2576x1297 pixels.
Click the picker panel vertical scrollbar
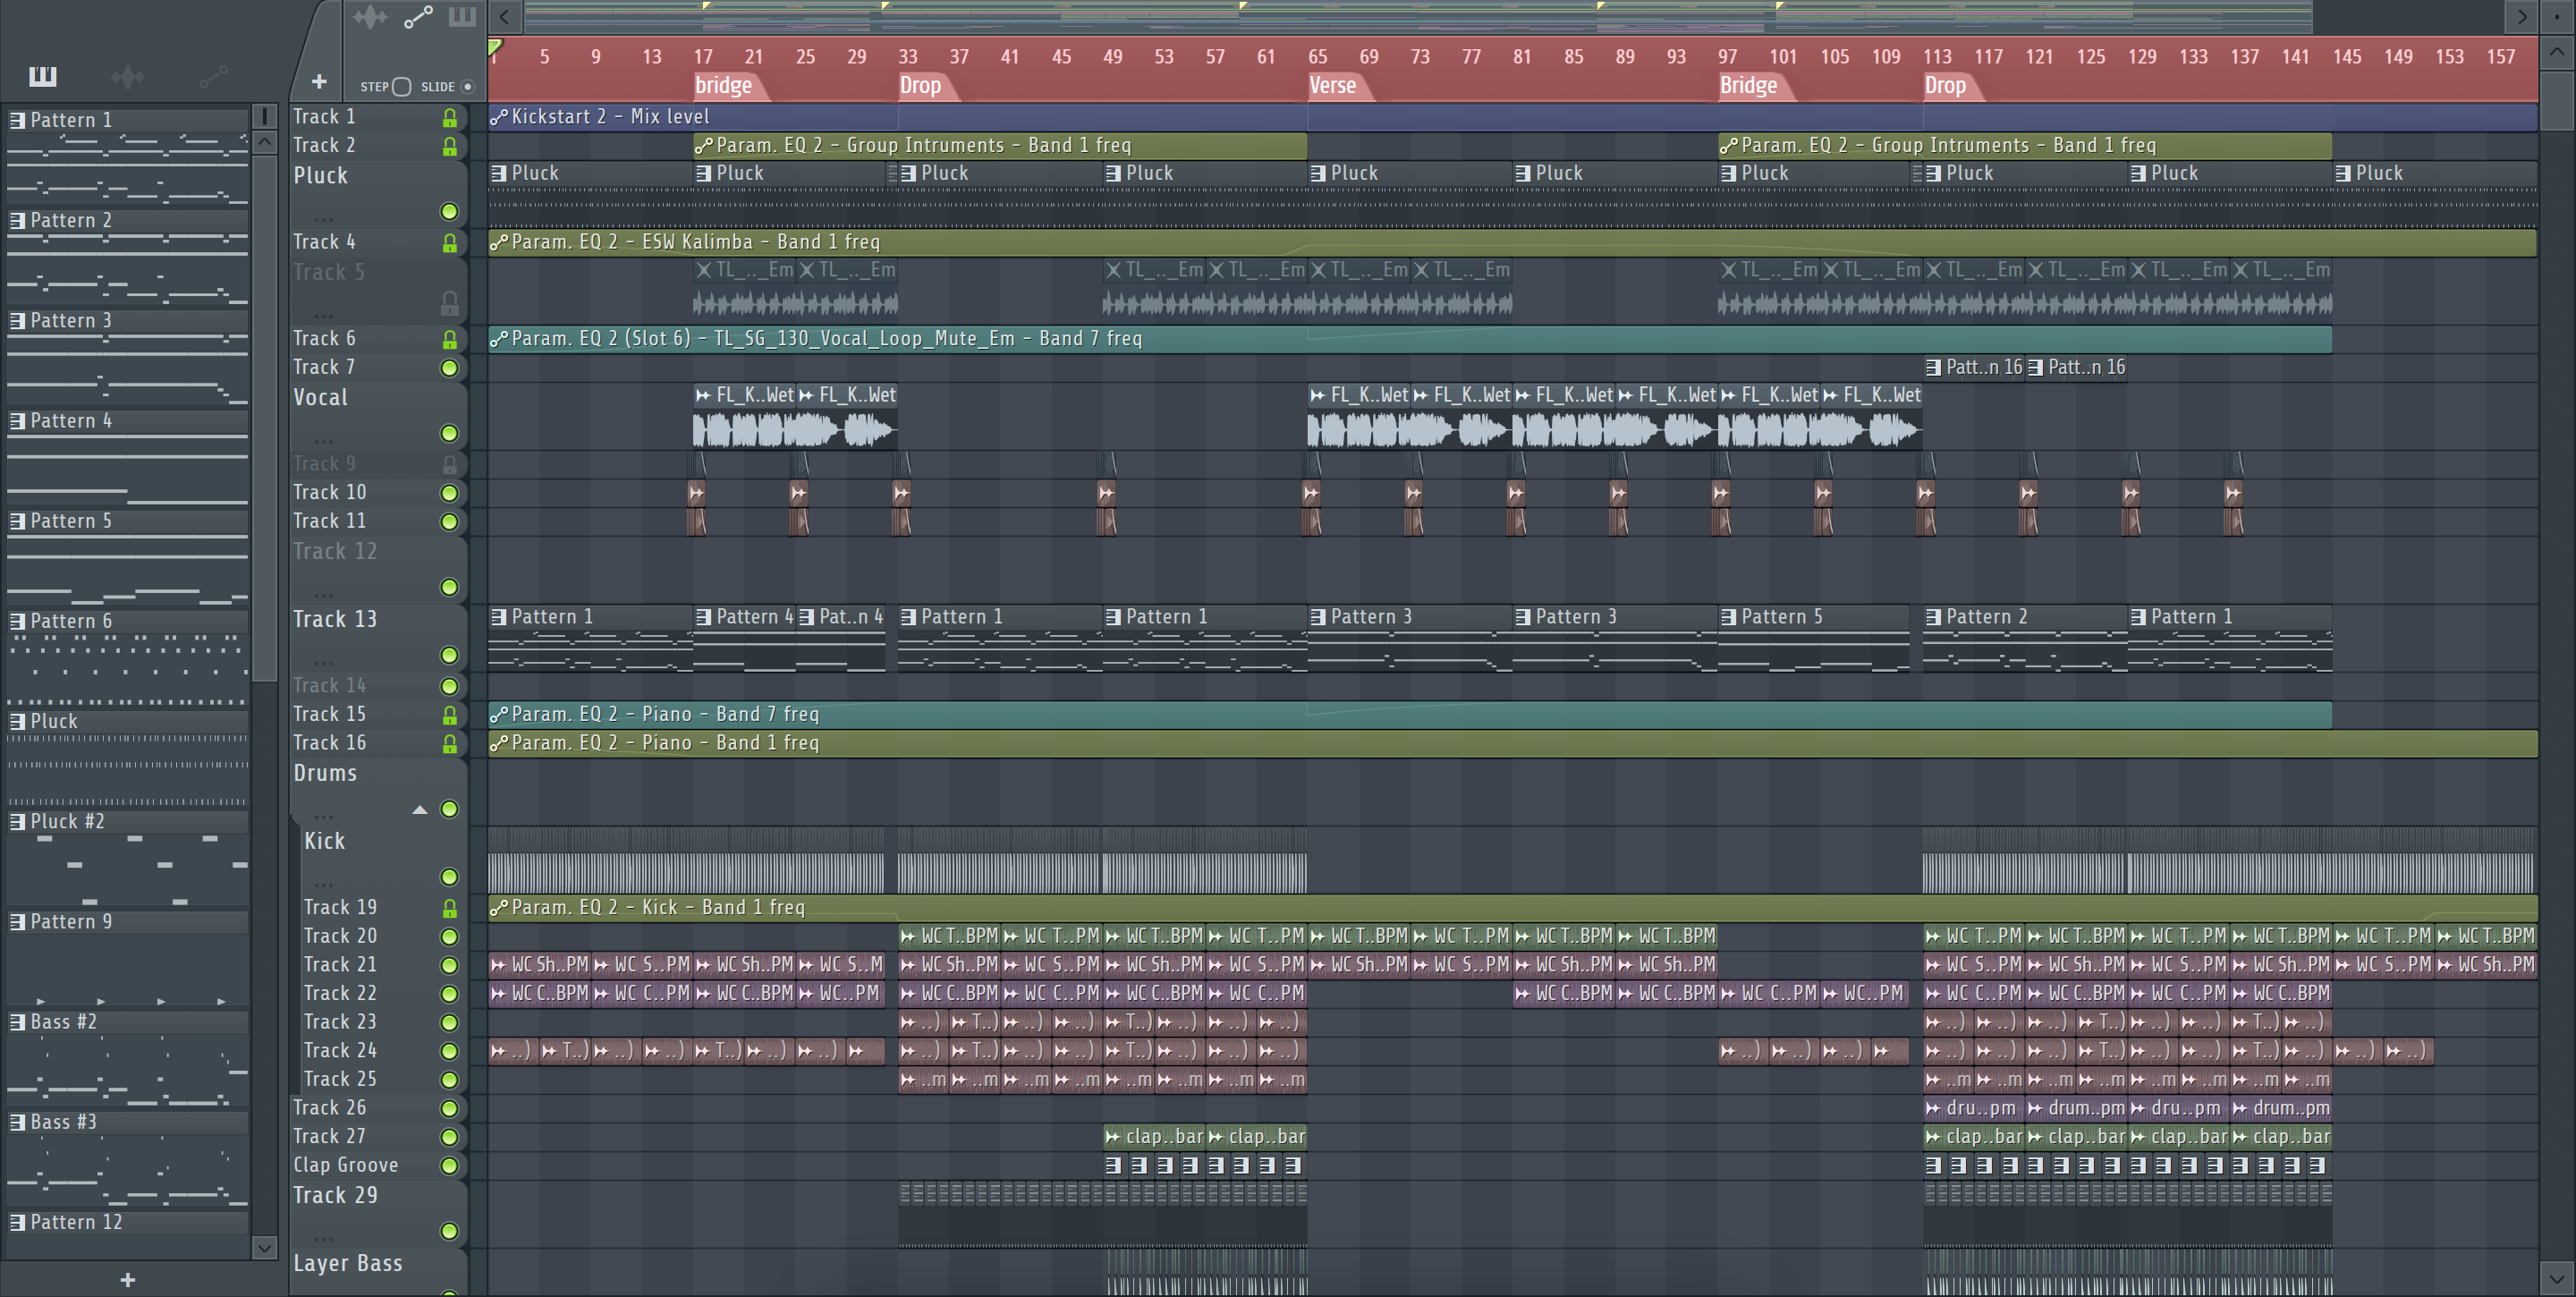tap(264, 417)
